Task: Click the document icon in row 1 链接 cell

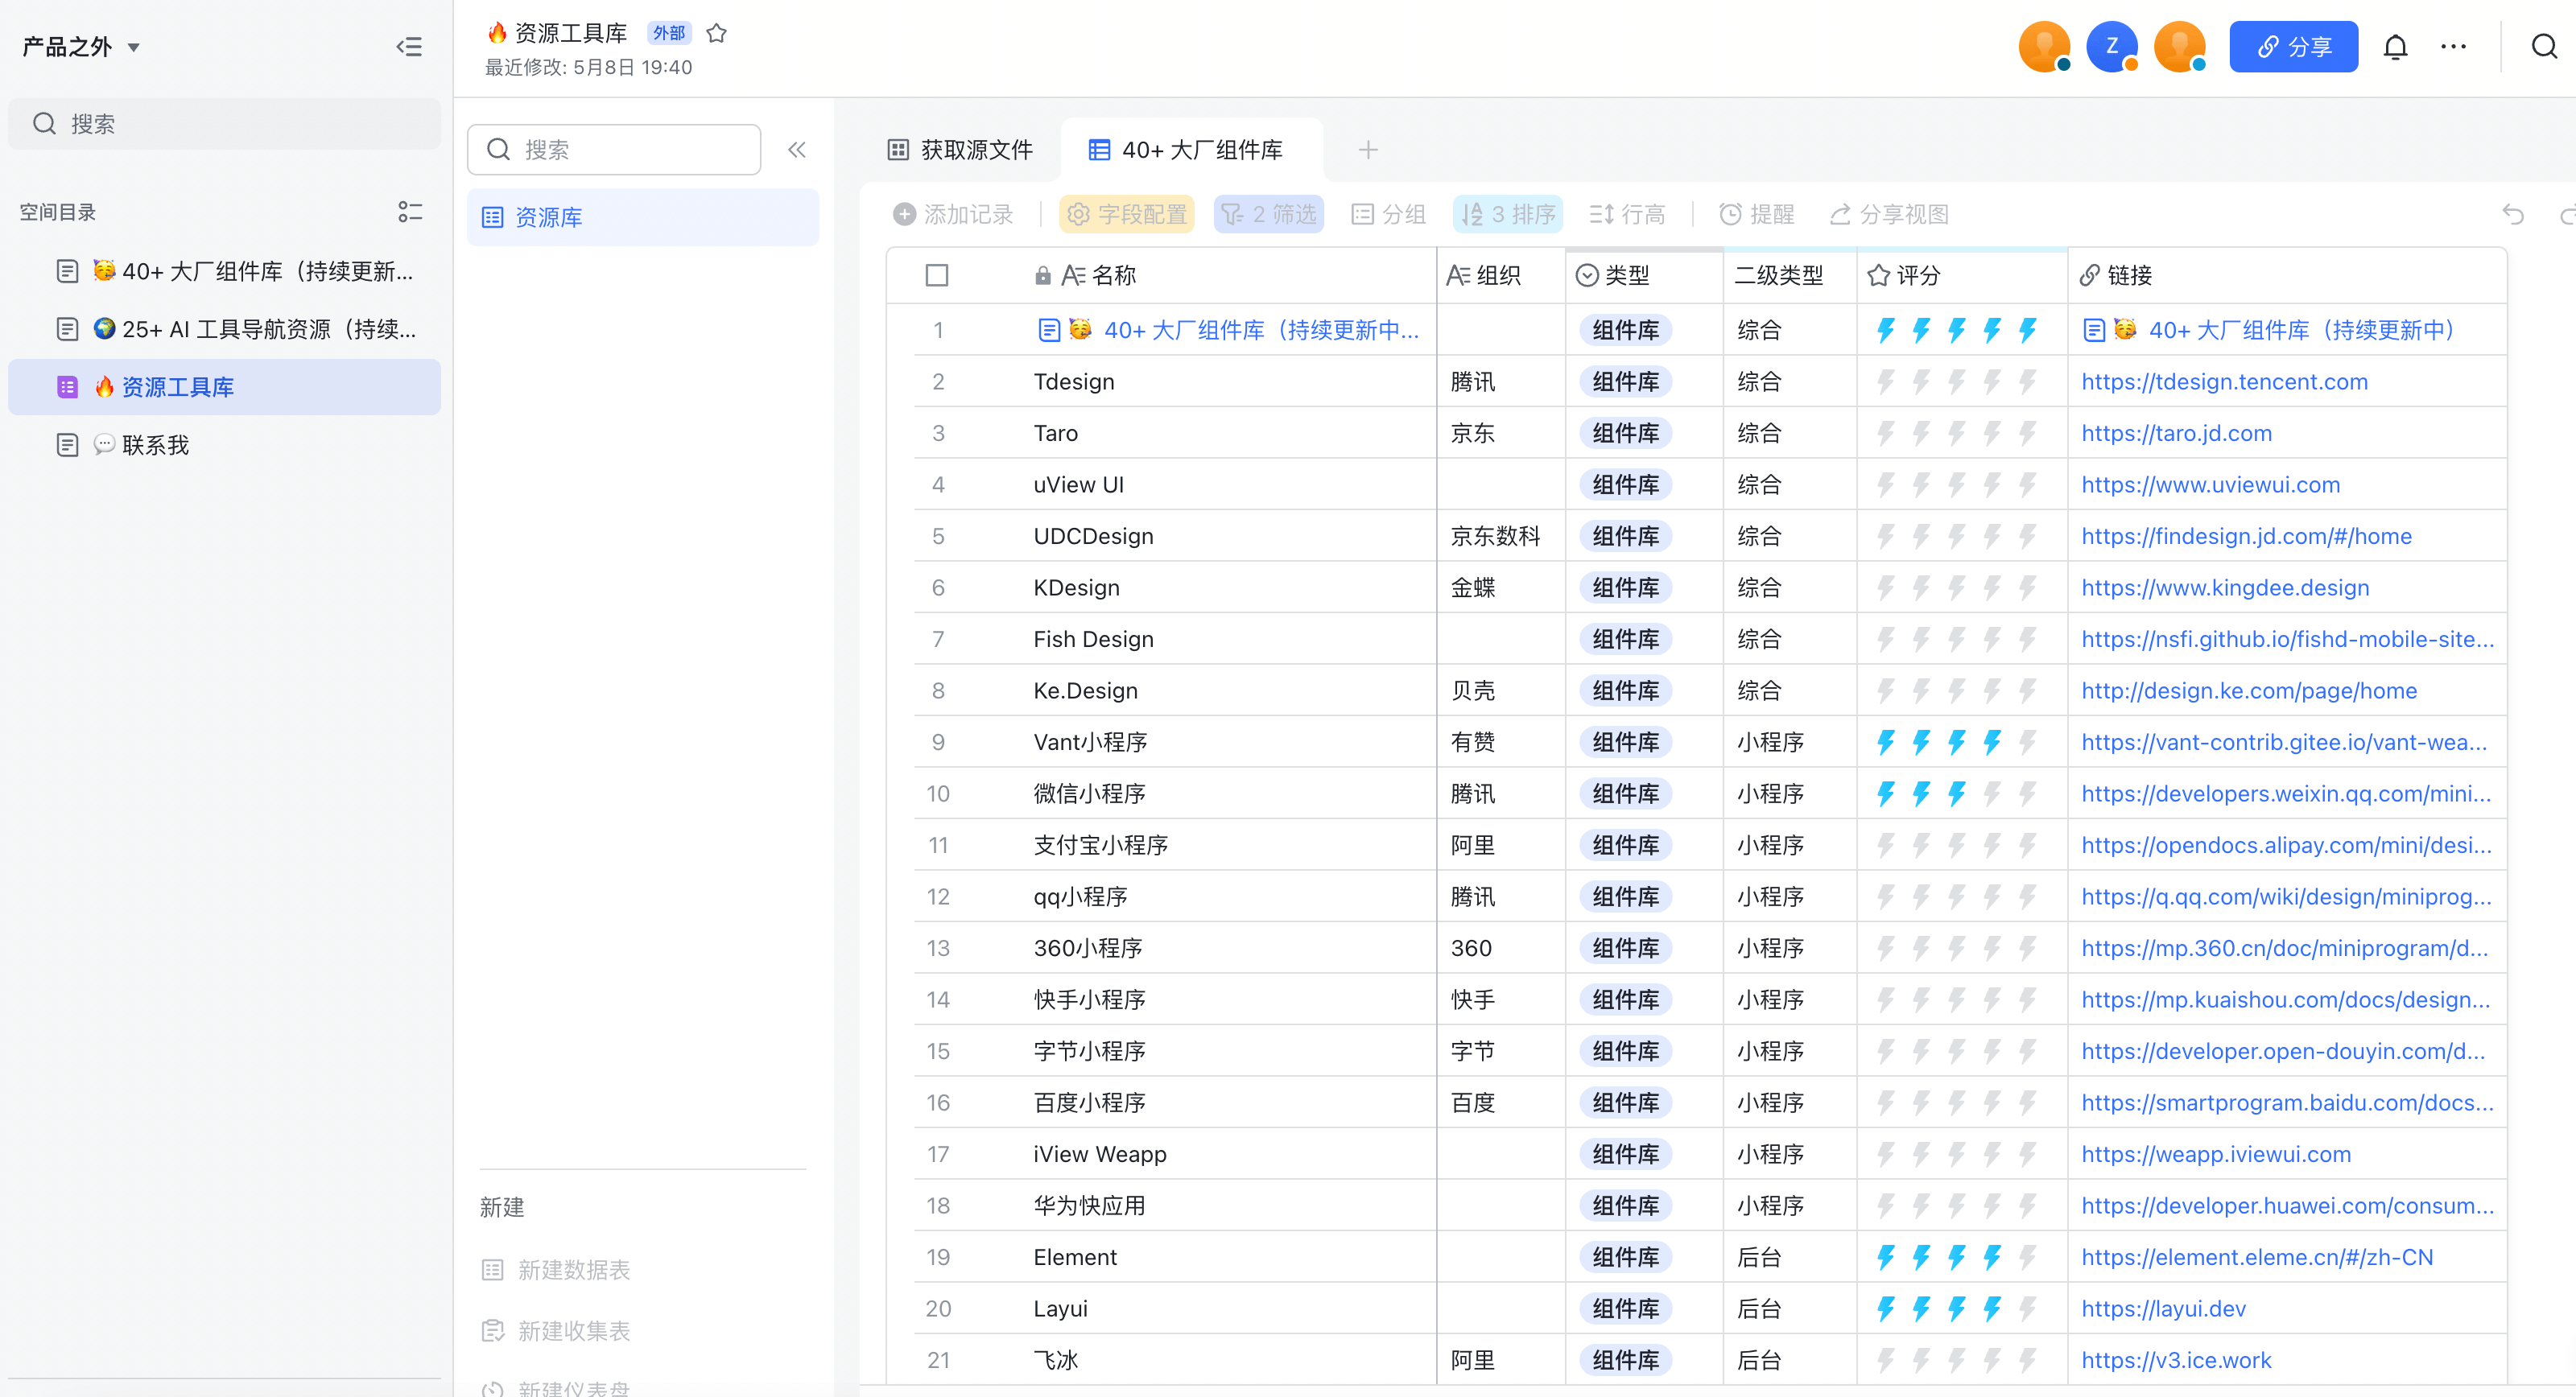Action: 2093,330
